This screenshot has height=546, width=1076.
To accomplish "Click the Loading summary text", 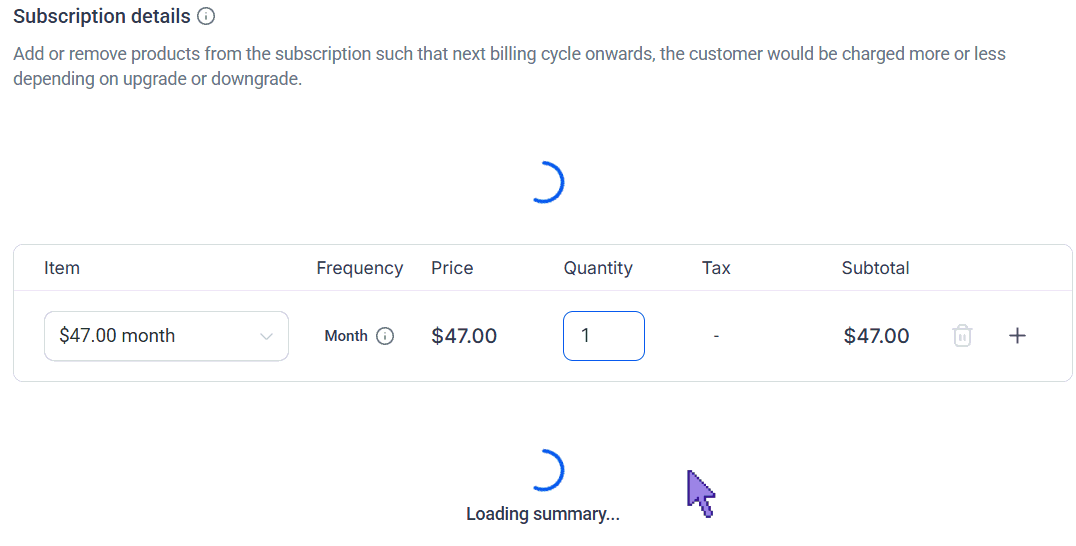I will [x=543, y=514].
